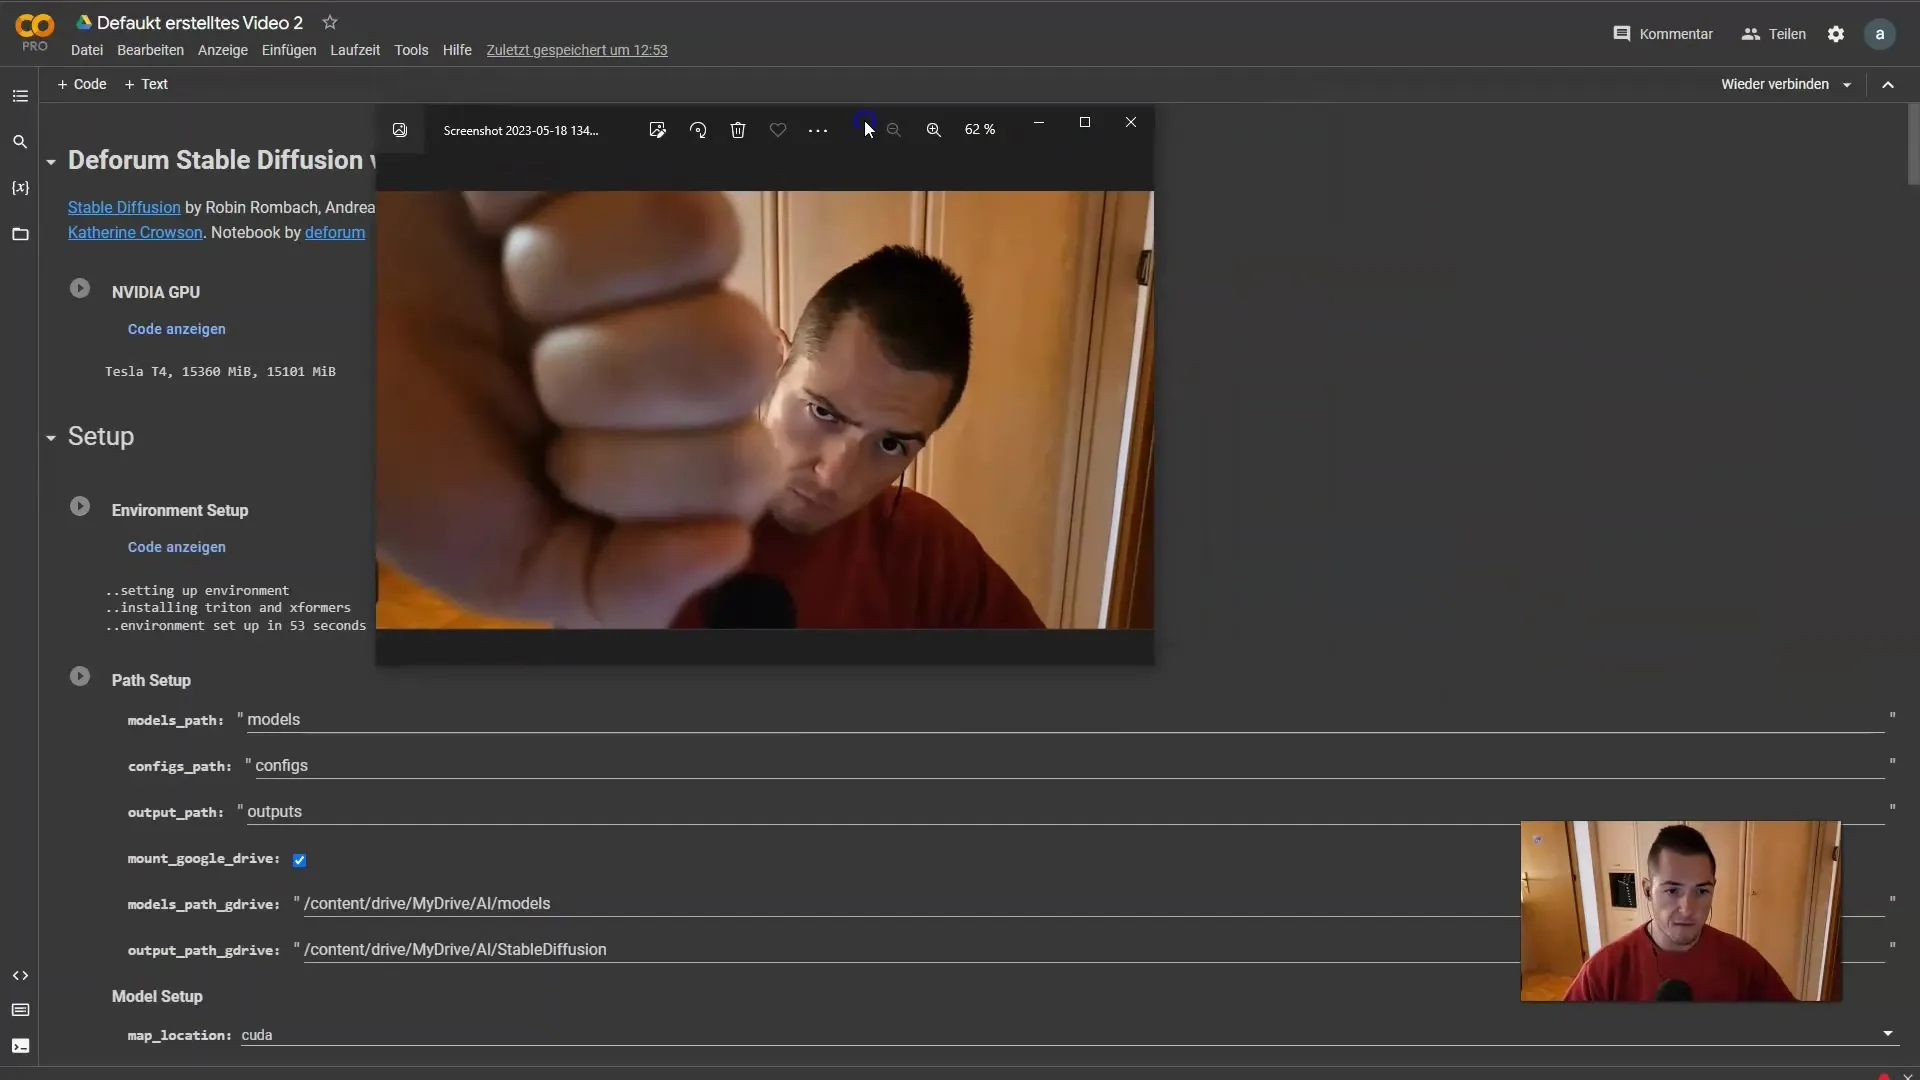
Task: Expand the NVIDIA GPU code section
Action: click(x=175, y=330)
